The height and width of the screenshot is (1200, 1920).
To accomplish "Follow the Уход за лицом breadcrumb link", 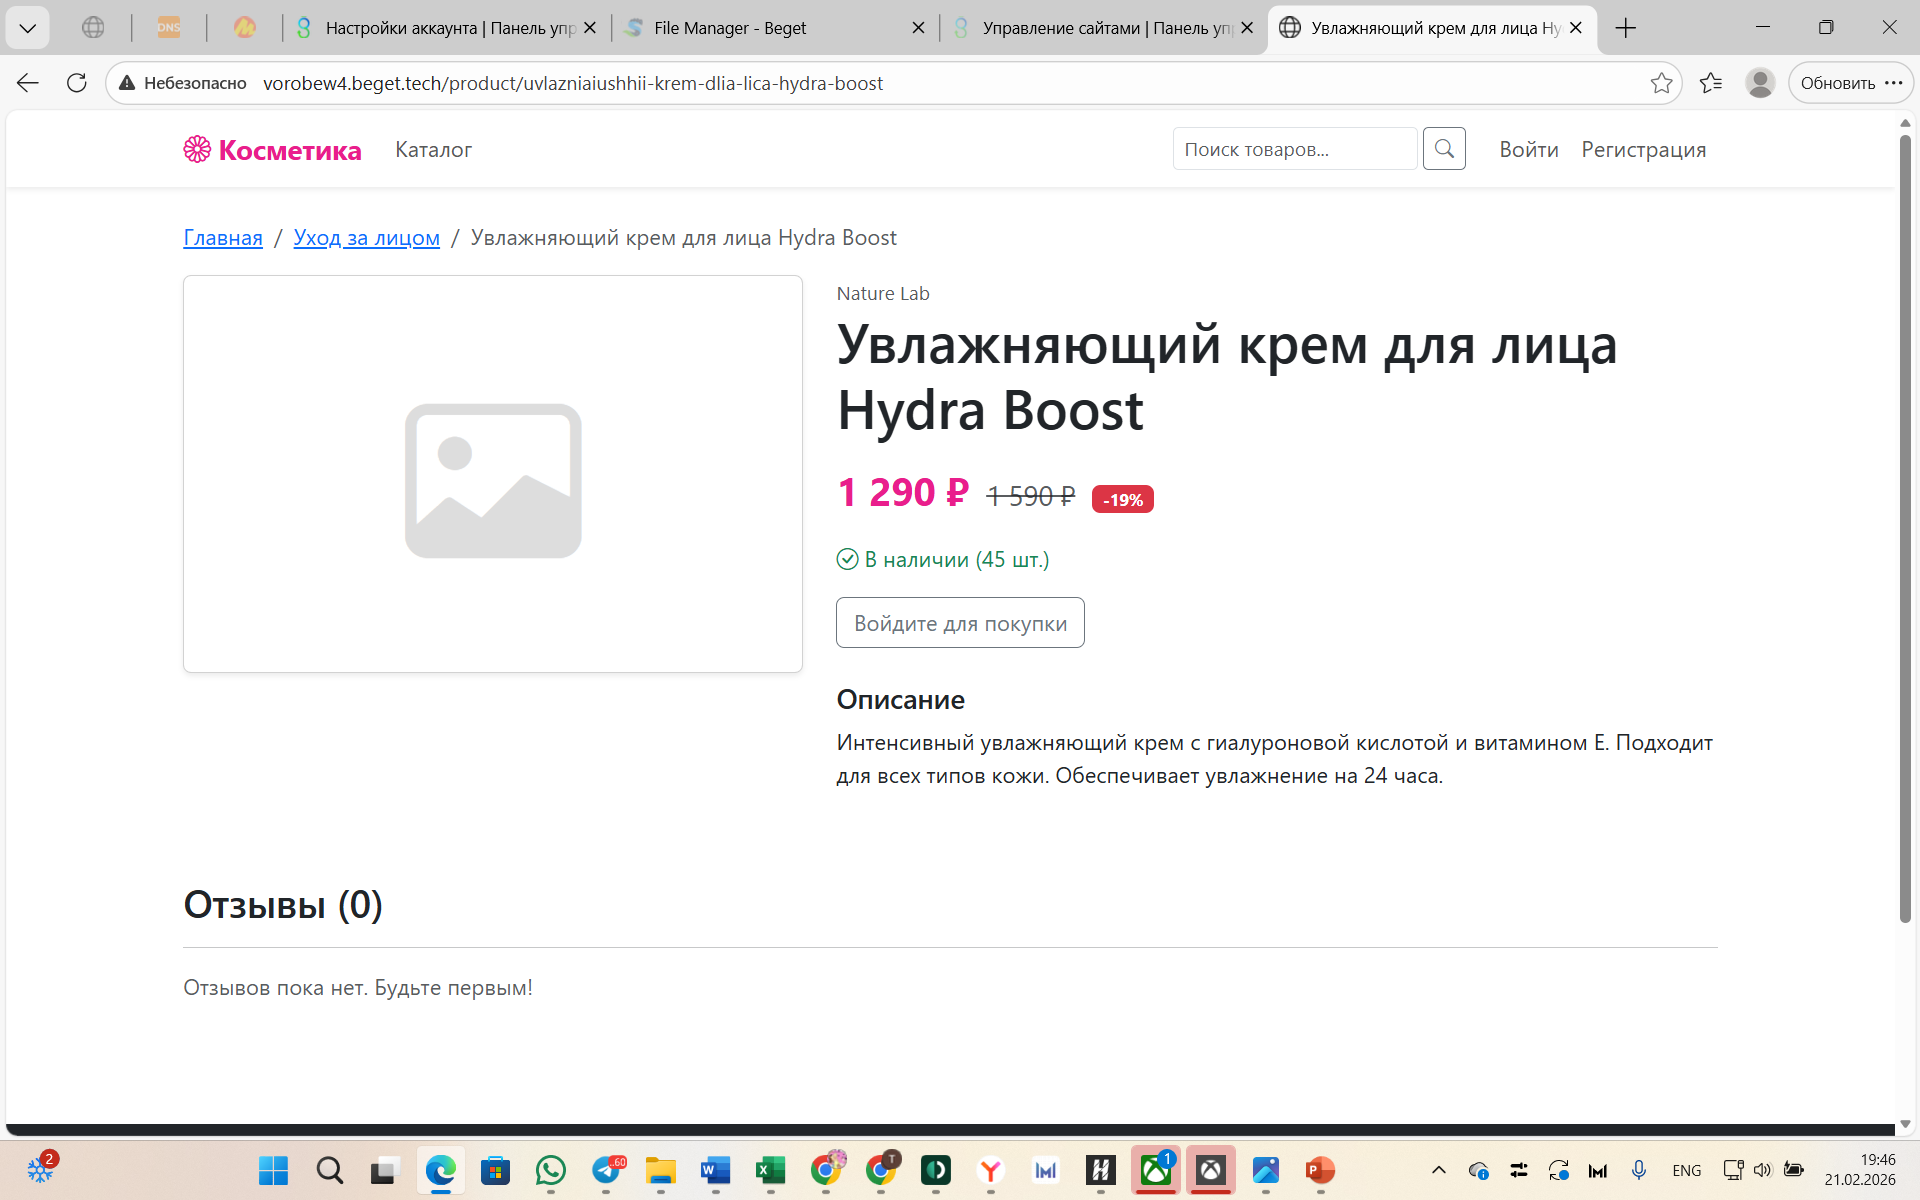I will click(366, 238).
